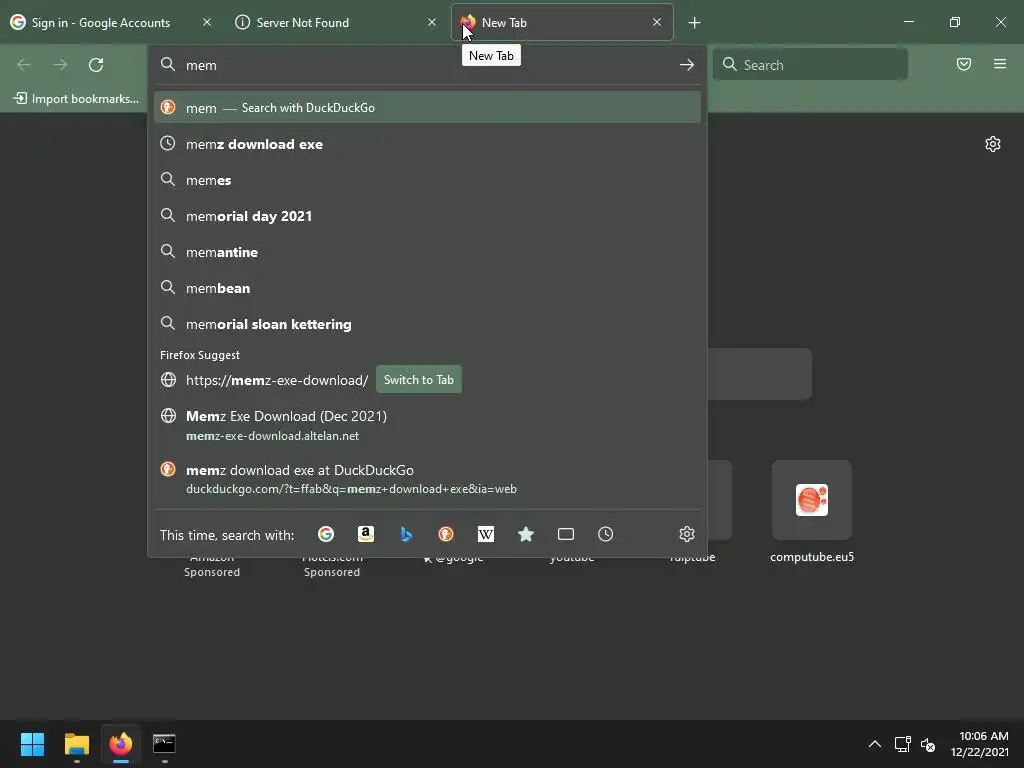Click Firefox icon in taskbar

coord(121,744)
